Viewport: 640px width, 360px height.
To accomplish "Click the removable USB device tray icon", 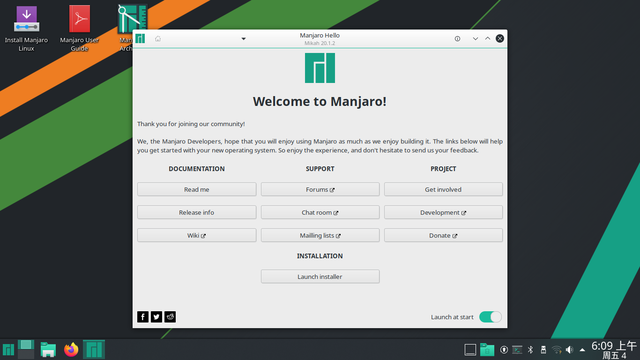I will [543, 350].
